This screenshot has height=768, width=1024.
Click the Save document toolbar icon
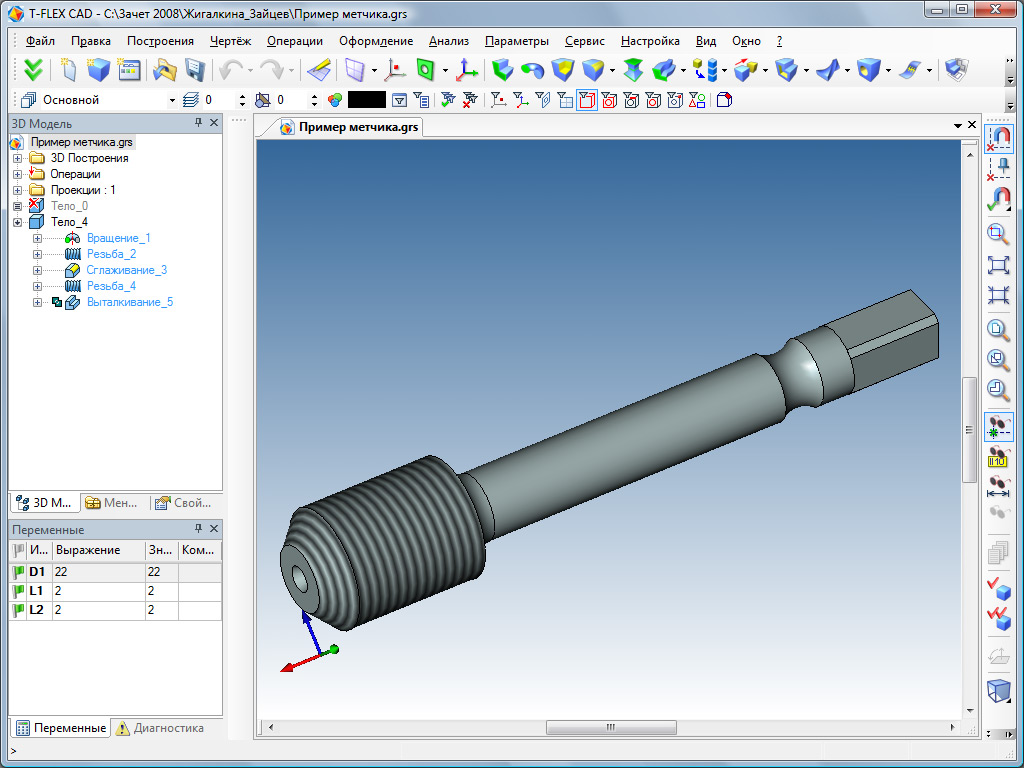194,70
